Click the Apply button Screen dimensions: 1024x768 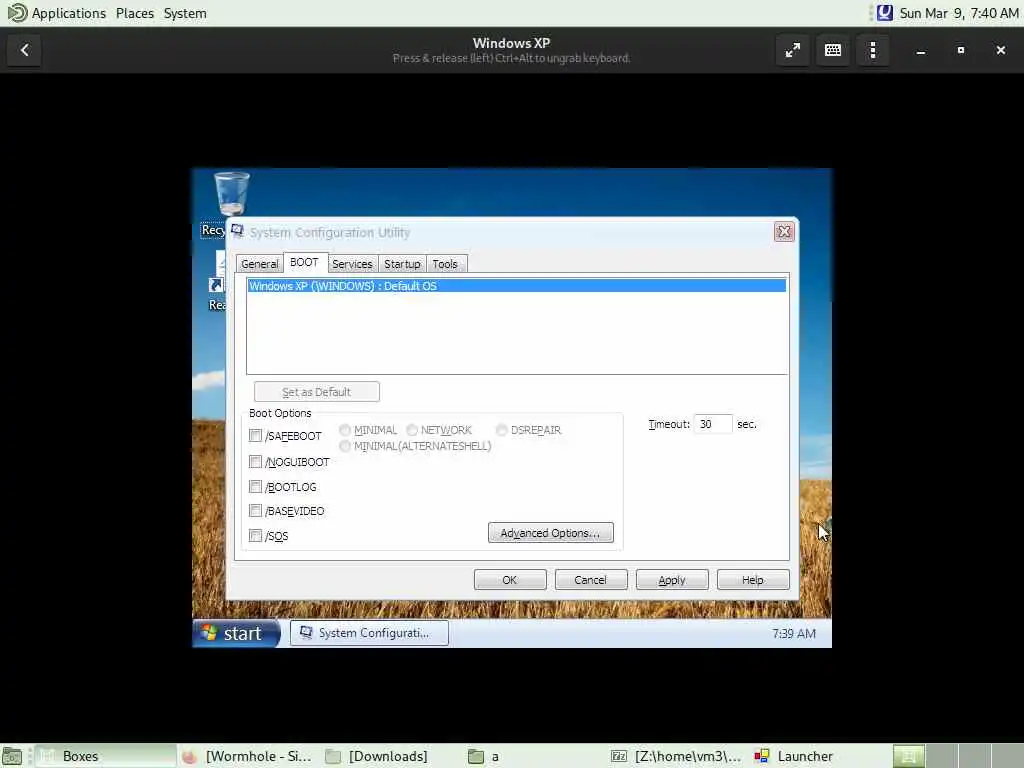672,580
